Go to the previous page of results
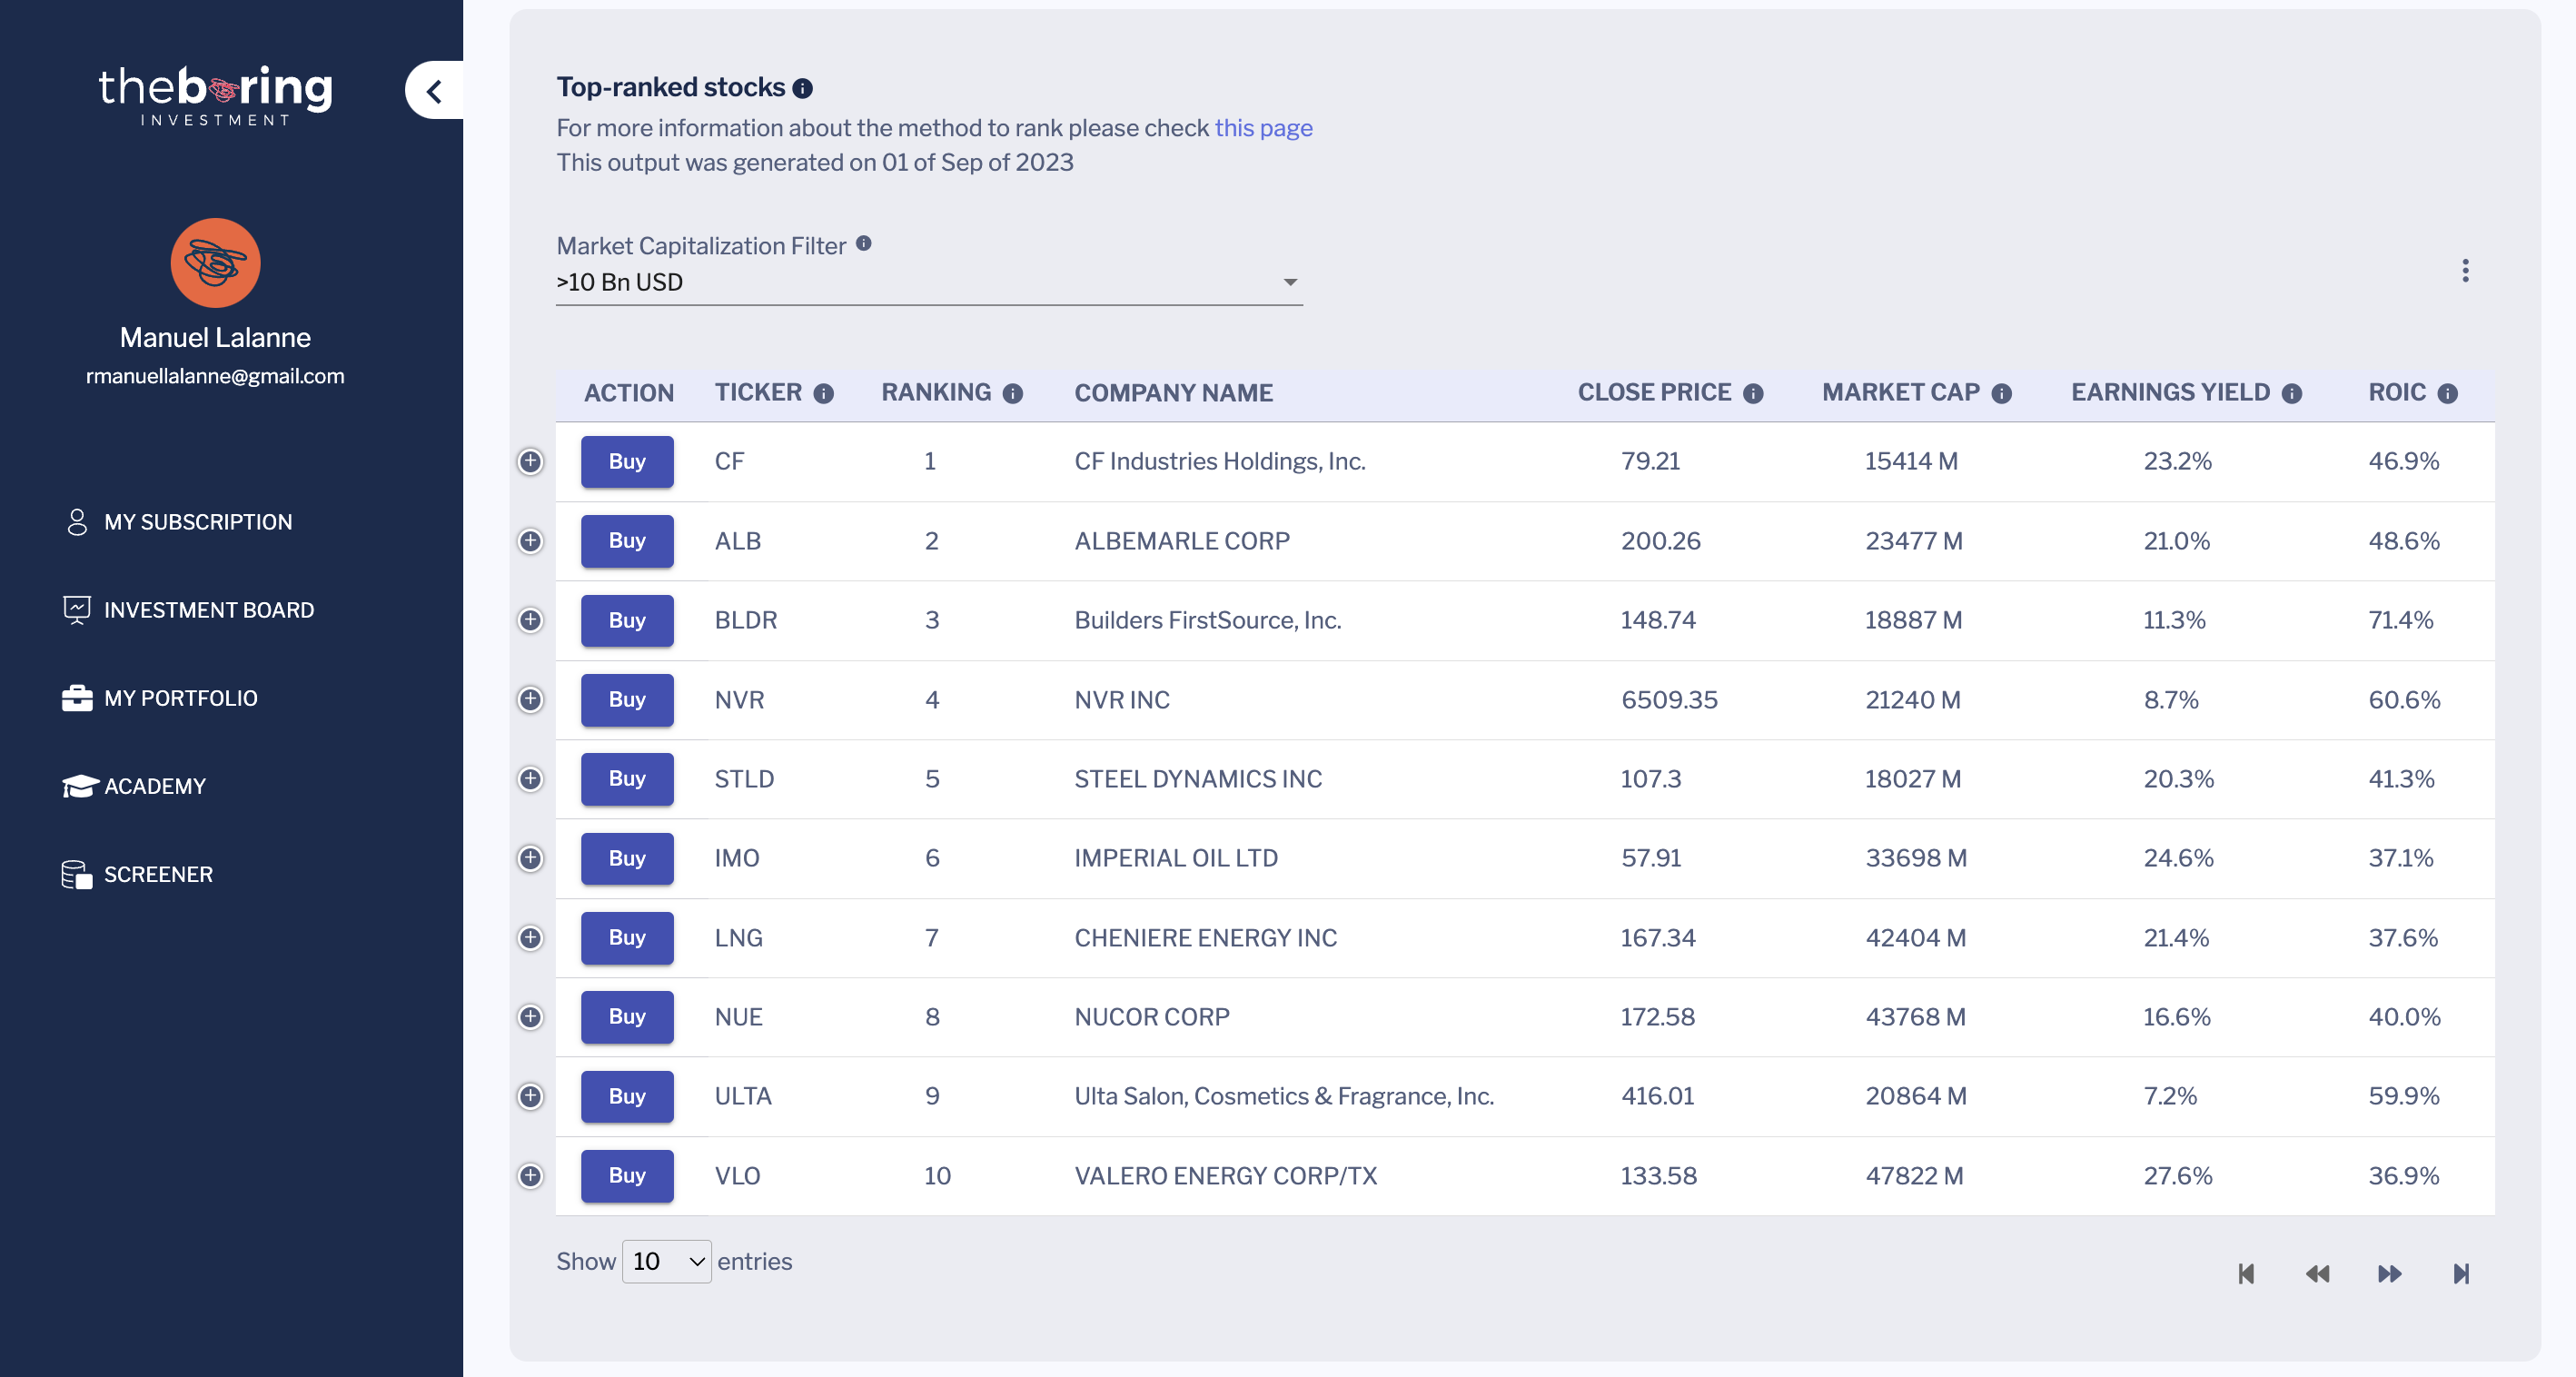Viewport: 2576px width, 1377px height. click(2317, 1273)
